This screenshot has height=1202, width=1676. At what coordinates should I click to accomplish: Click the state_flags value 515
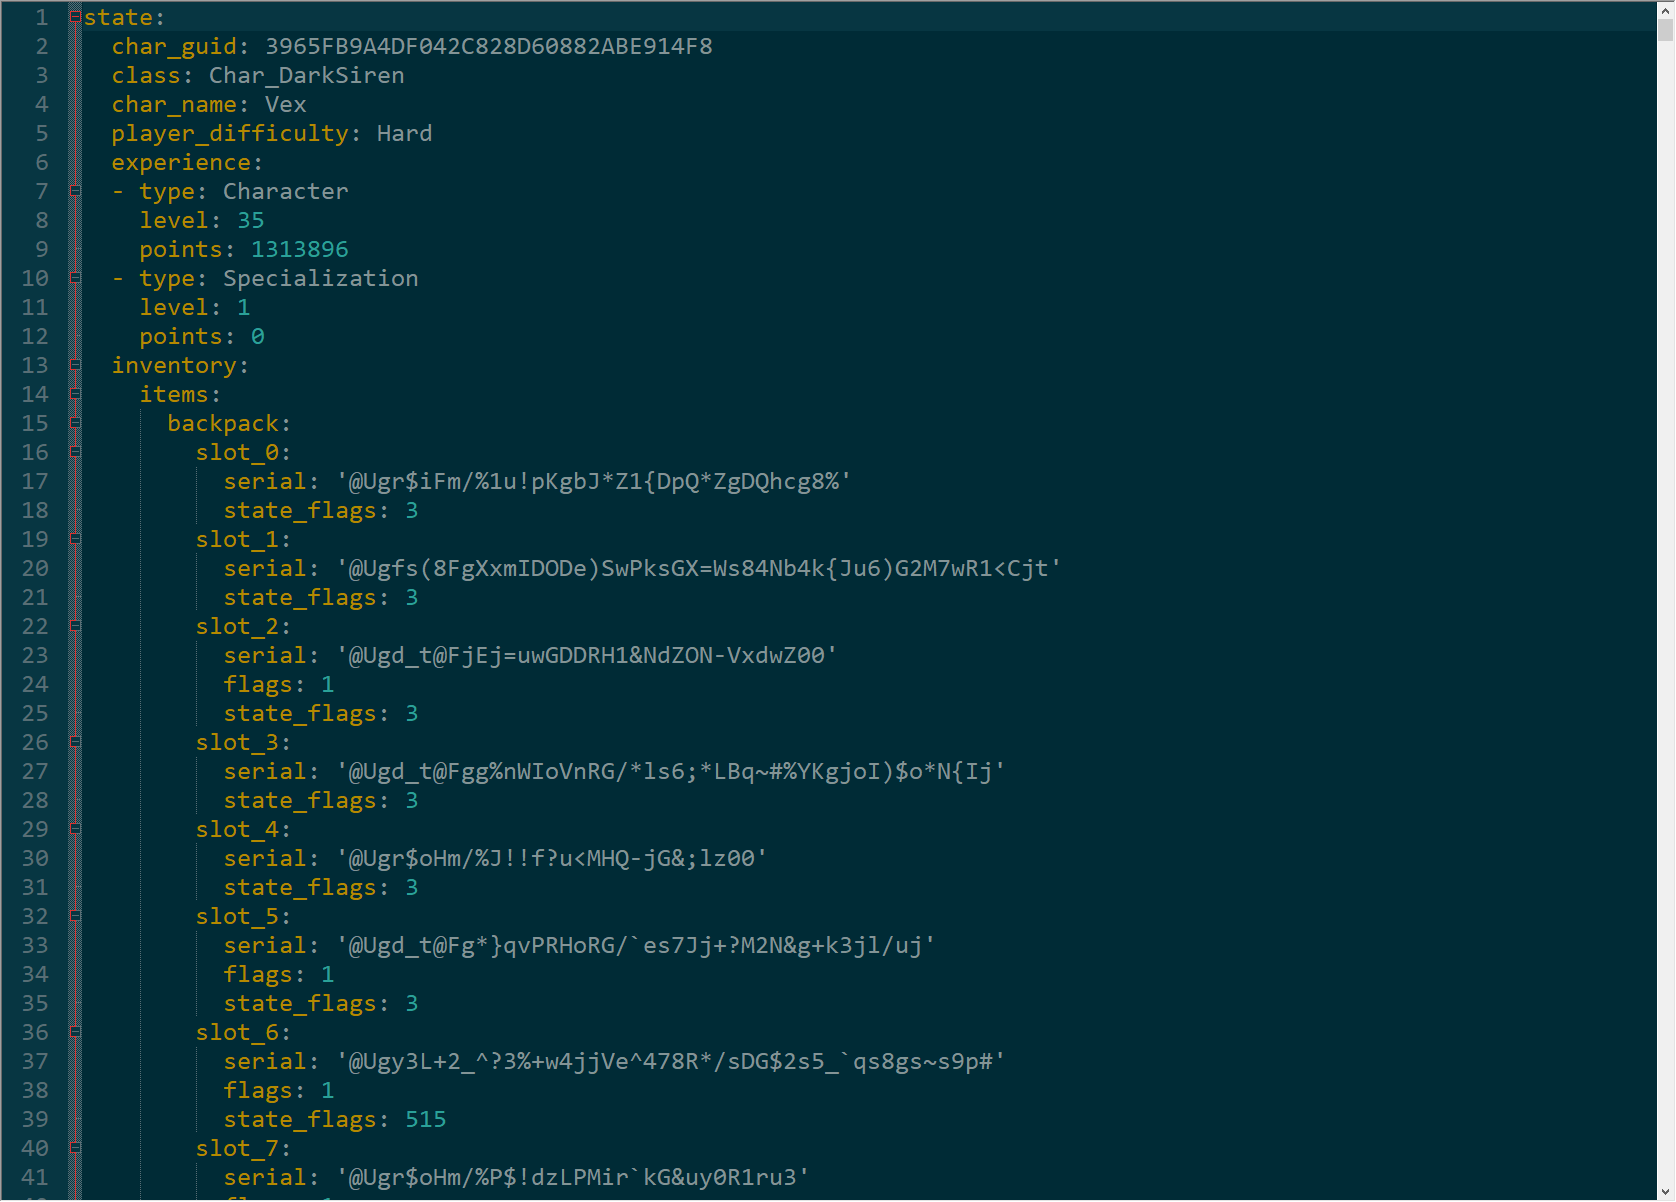pyautogui.click(x=426, y=1119)
